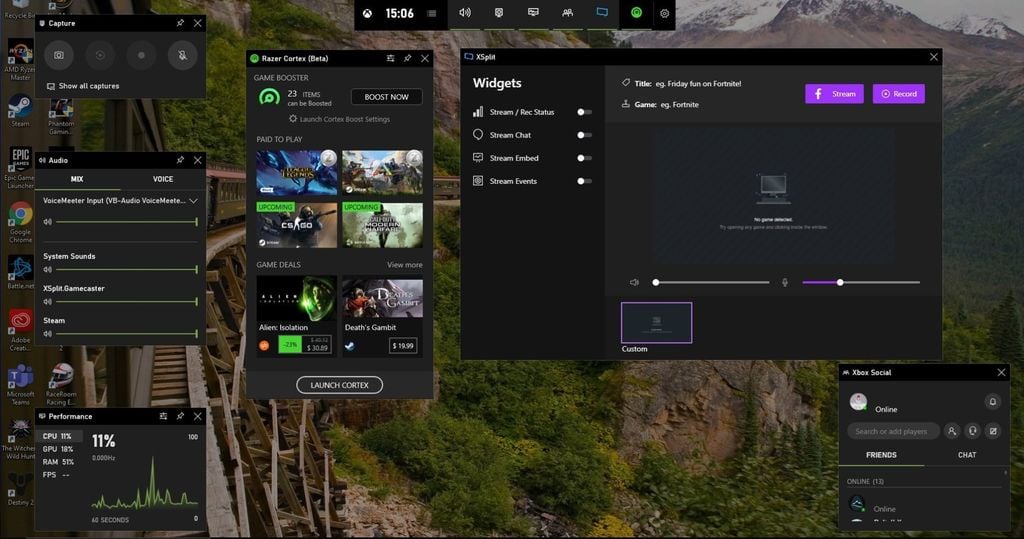1024x539 pixels.
Task: Open Launch Cortex Boost Settings link
Action: point(340,119)
